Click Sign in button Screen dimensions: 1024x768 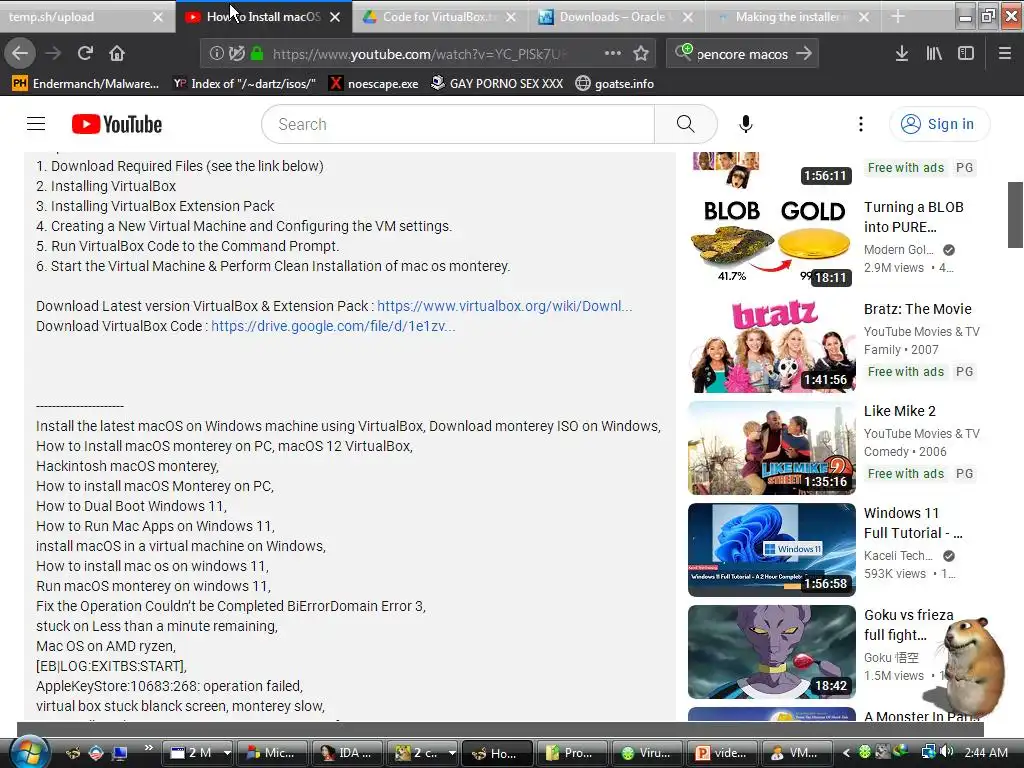point(939,124)
